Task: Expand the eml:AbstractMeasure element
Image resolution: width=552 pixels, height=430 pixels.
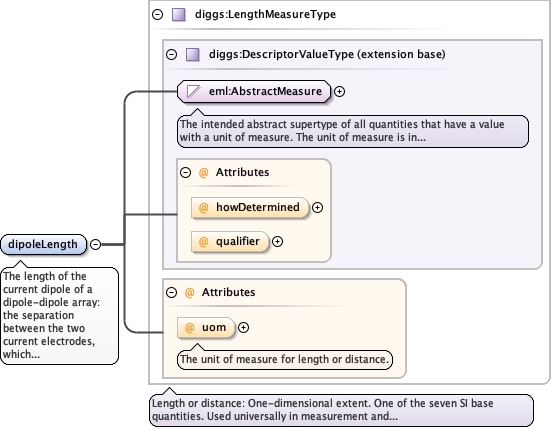Action: click(x=339, y=92)
